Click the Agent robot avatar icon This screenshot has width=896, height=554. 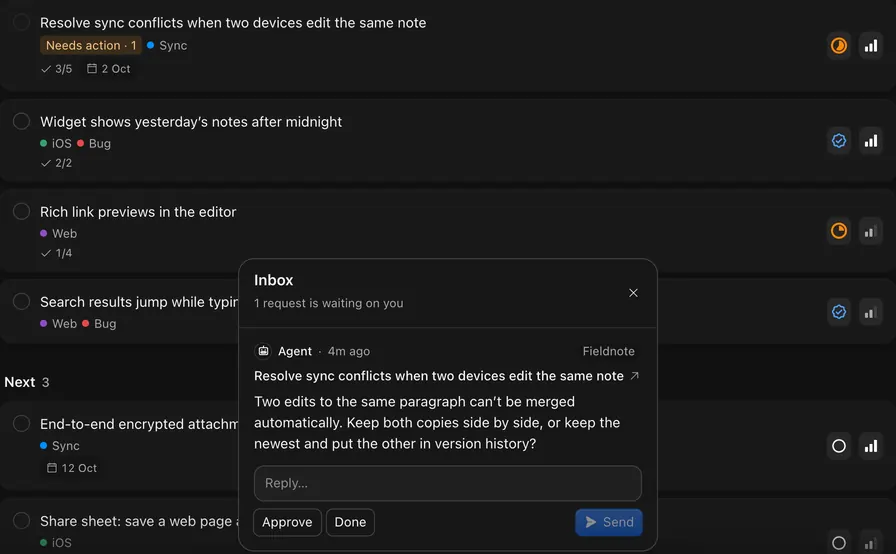[x=263, y=351]
